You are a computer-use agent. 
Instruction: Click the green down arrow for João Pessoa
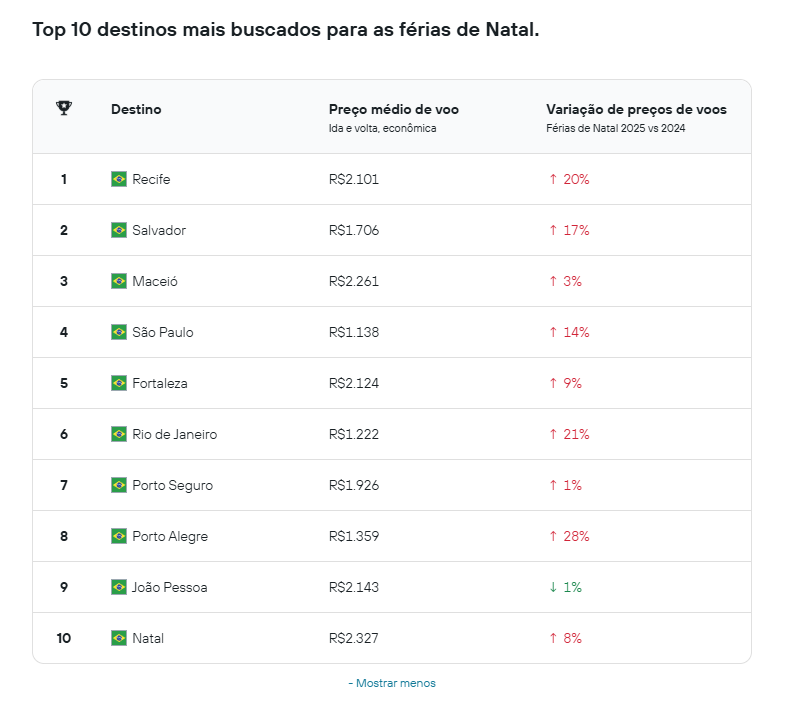(553, 587)
